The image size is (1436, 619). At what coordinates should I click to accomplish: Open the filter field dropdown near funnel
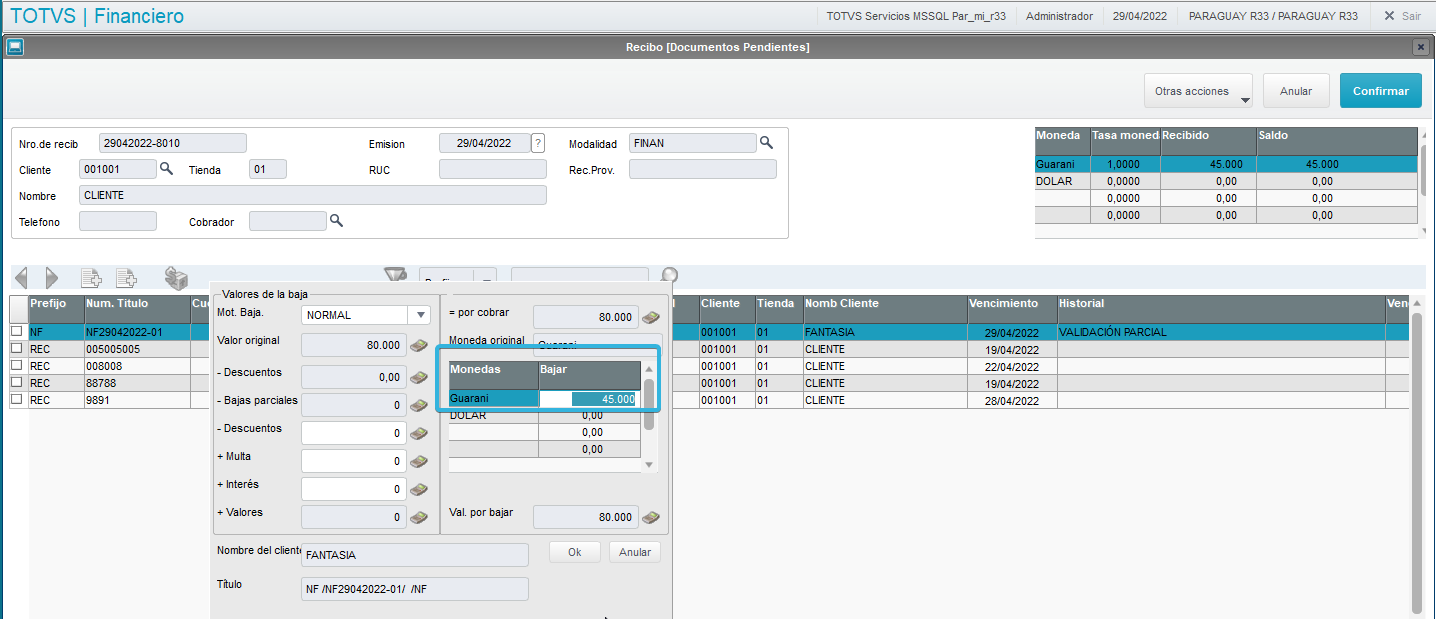pyautogui.click(x=485, y=277)
